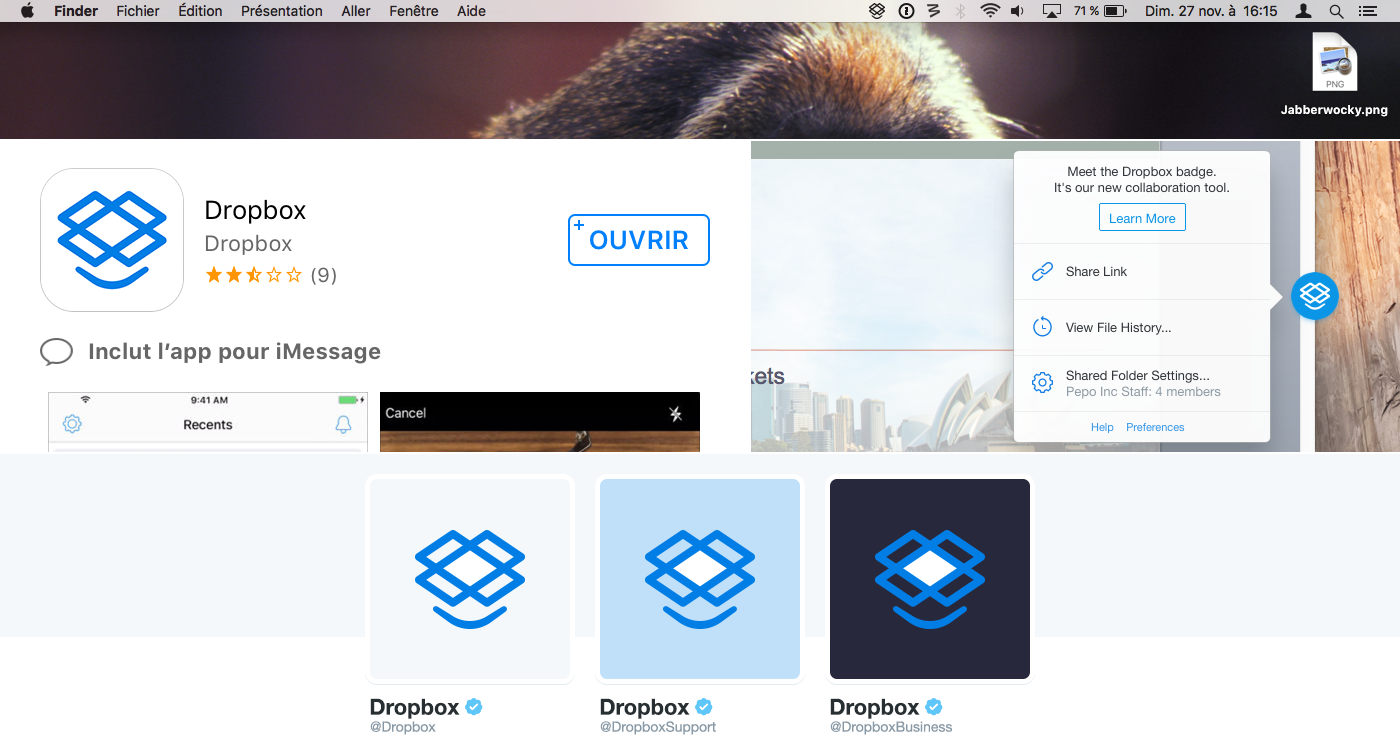Click the @Dropbox profile avatar

tap(470, 579)
